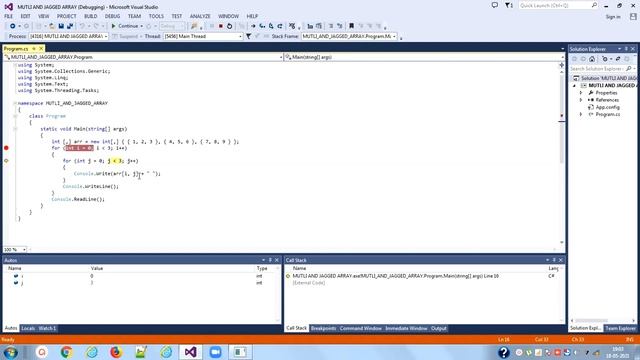Click the Open File icon in toolbar
Viewport: 640px width, 360px height.
(x=52, y=26)
